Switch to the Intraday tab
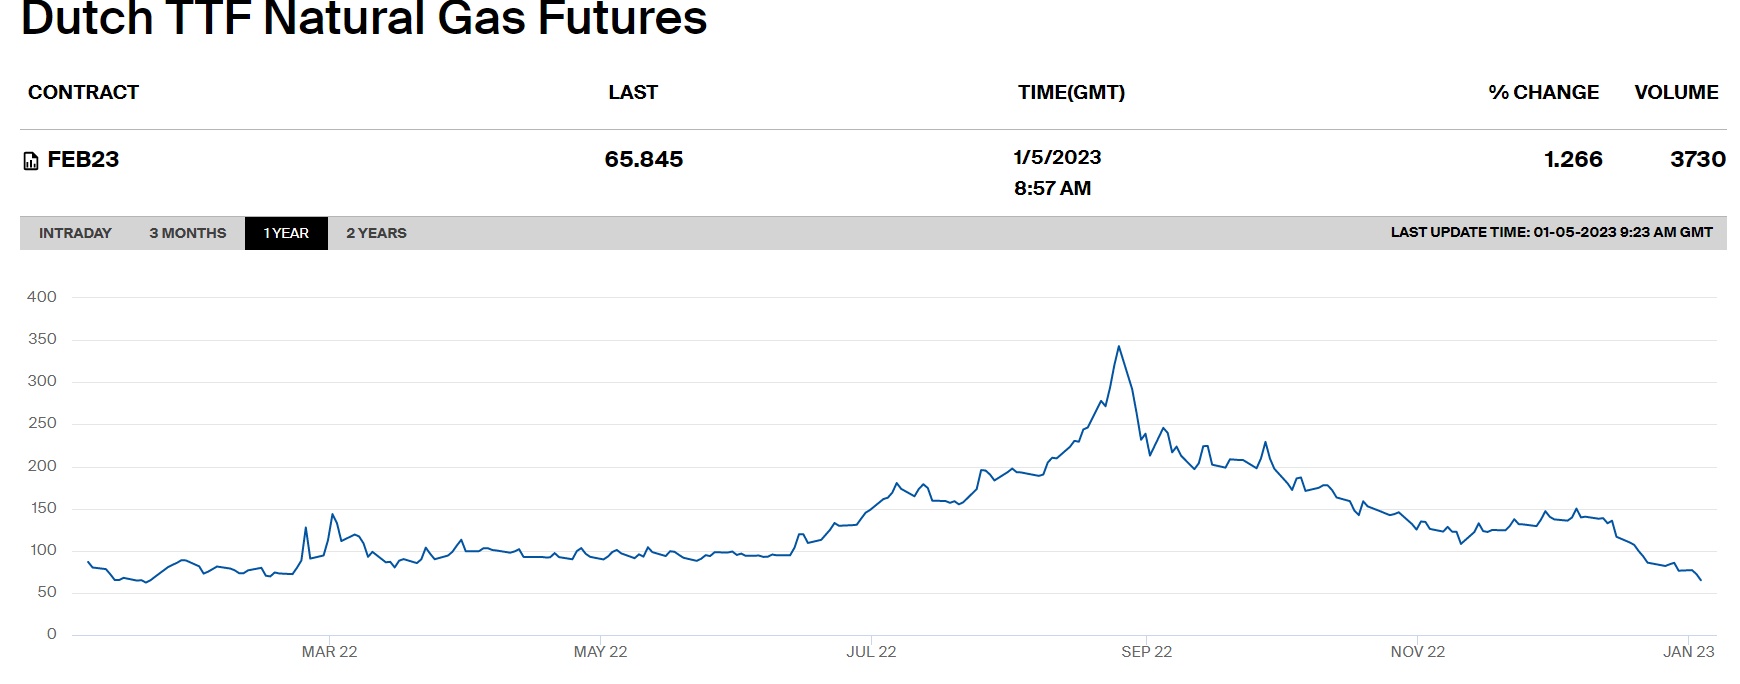 pyautogui.click(x=75, y=233)
